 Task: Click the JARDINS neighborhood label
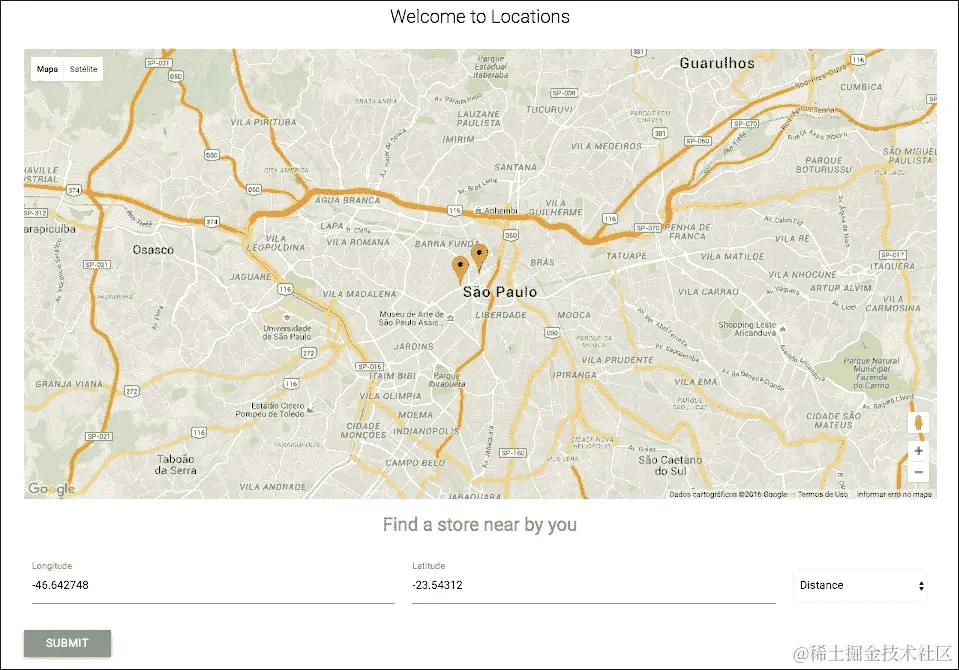413,346
